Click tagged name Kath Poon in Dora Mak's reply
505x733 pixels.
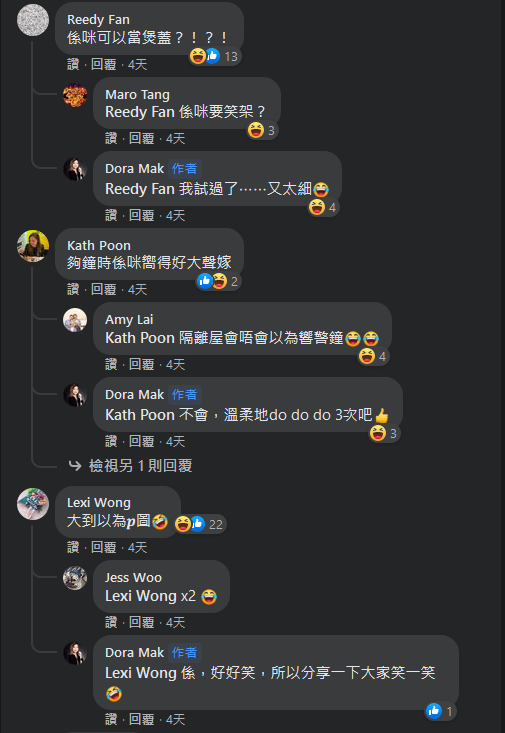point(140,415)
